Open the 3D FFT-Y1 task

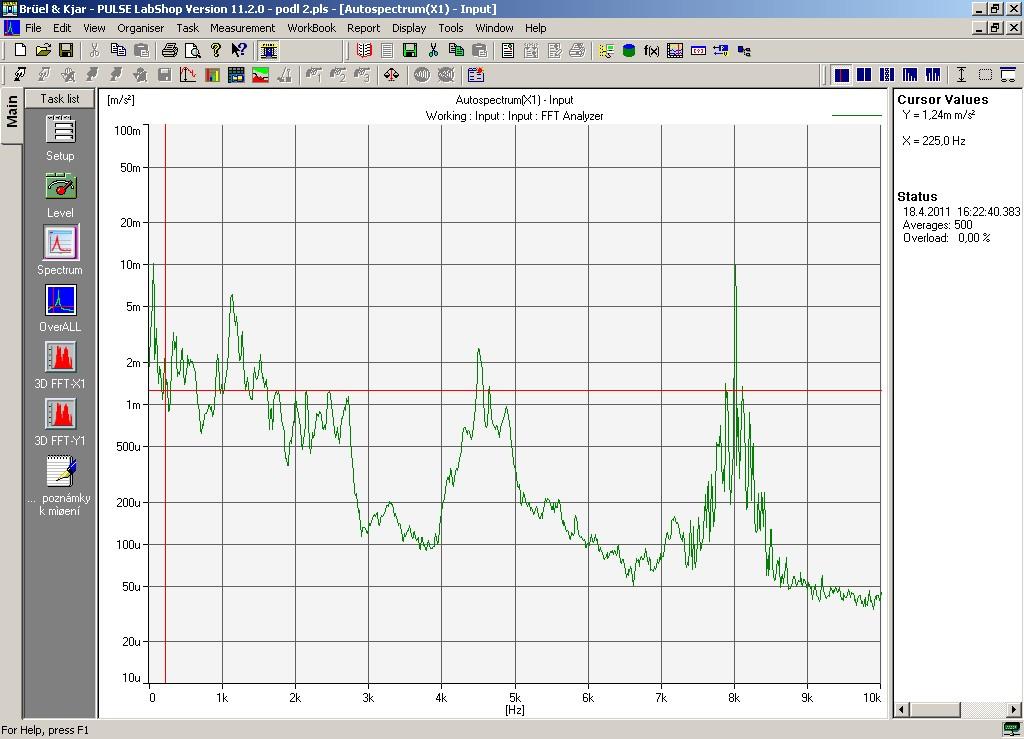pyautogui.click(x=60, y=422)
